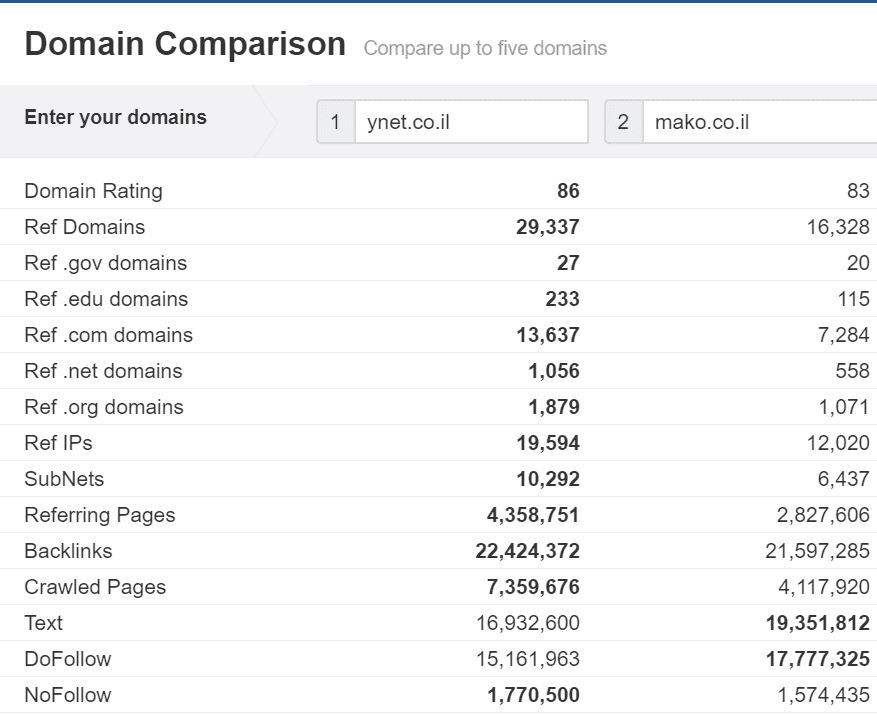Screen dimensions: 877x714
Task: Click mako Ref .edu value 115
Action: point(854,299)
